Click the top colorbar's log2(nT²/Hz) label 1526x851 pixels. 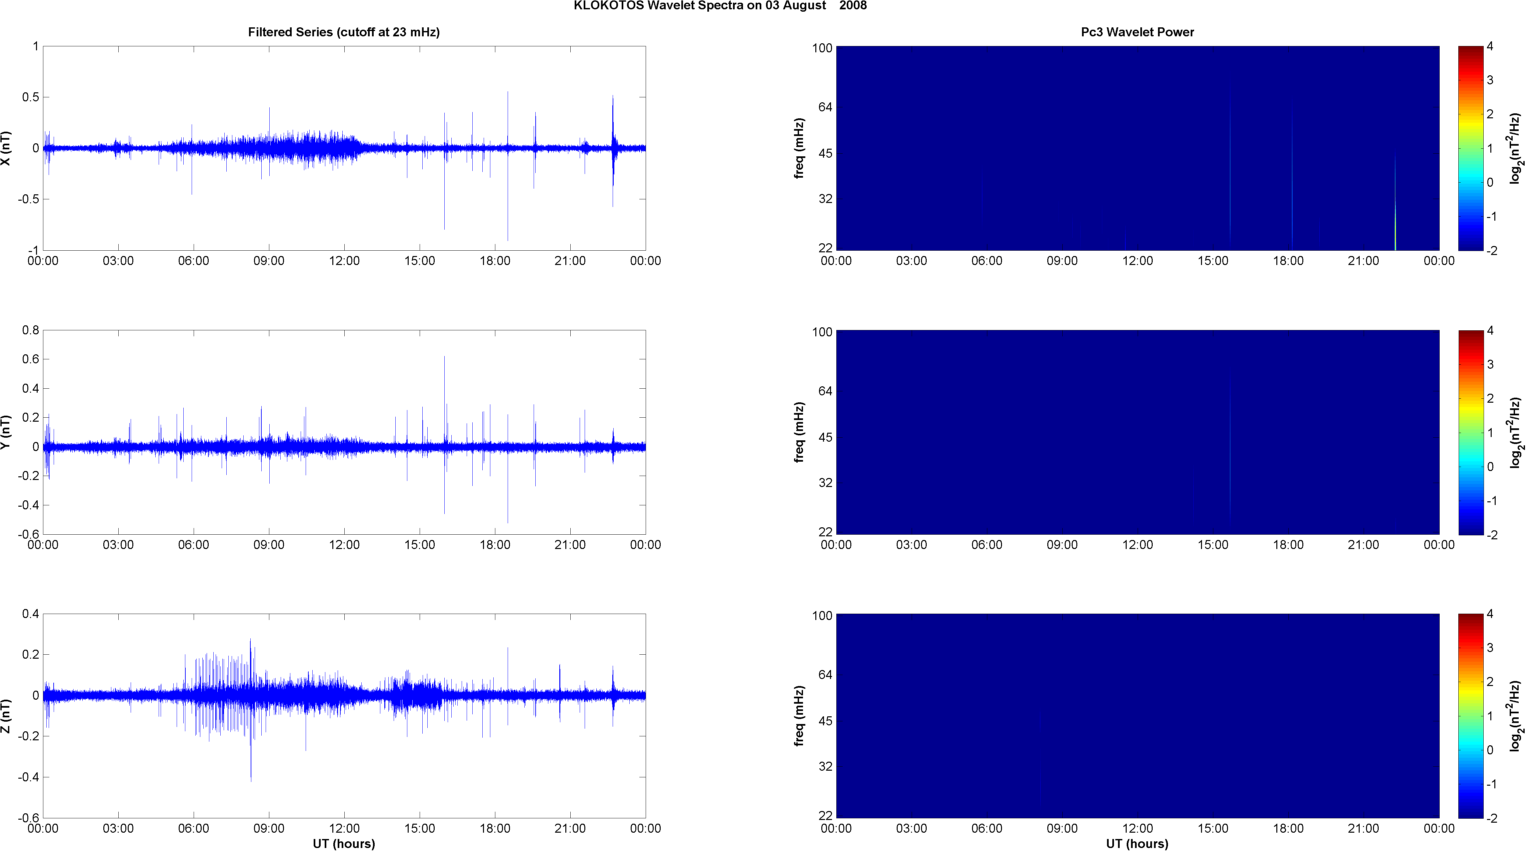(x=1516, y=148)
